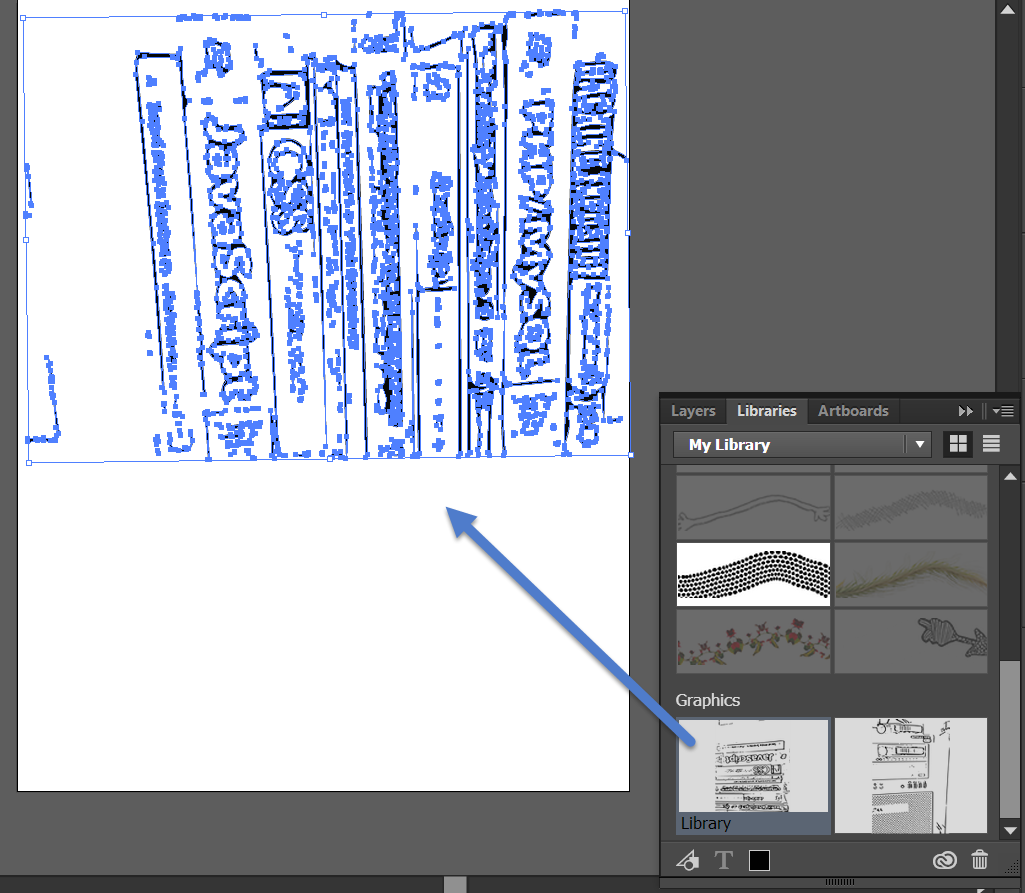Switch library to grid icon view
This screenshot has height=893, width=1025.
pos(958,444)
